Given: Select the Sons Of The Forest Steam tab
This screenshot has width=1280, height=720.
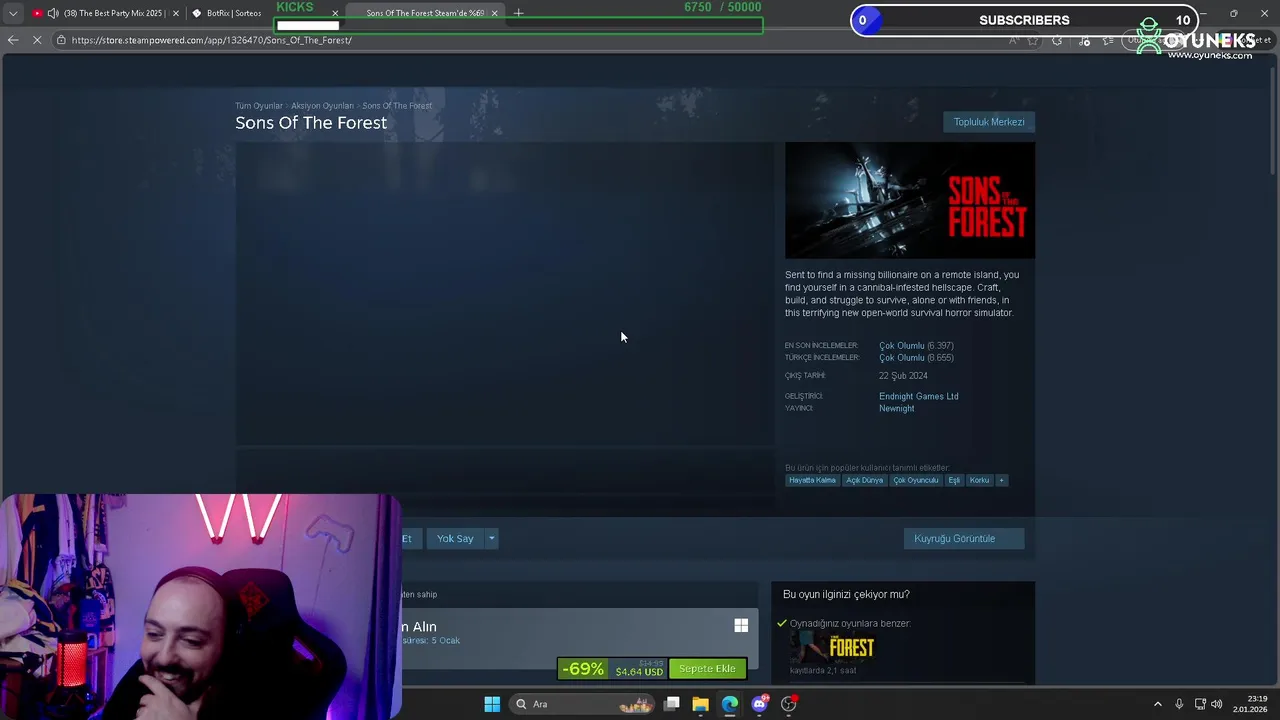Looking at the screenshot, I should point(425,13).
